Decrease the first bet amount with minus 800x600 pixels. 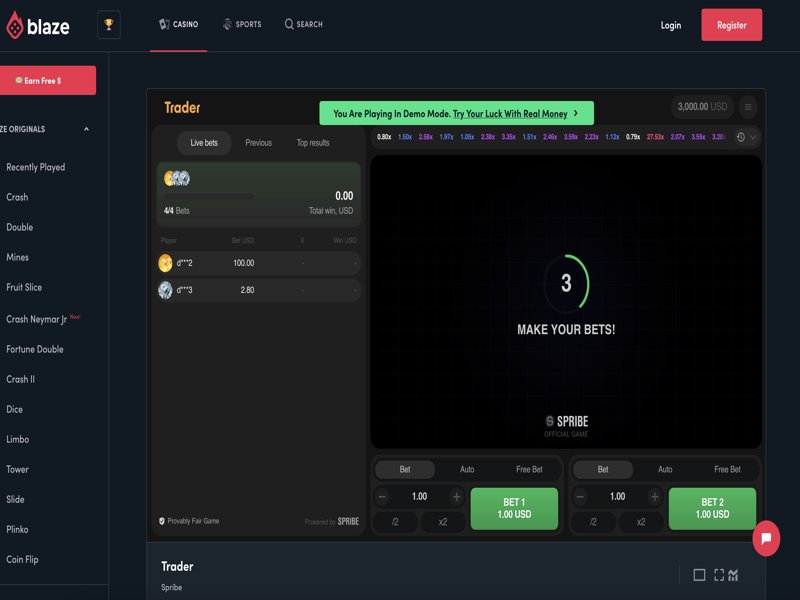(383, 496)
